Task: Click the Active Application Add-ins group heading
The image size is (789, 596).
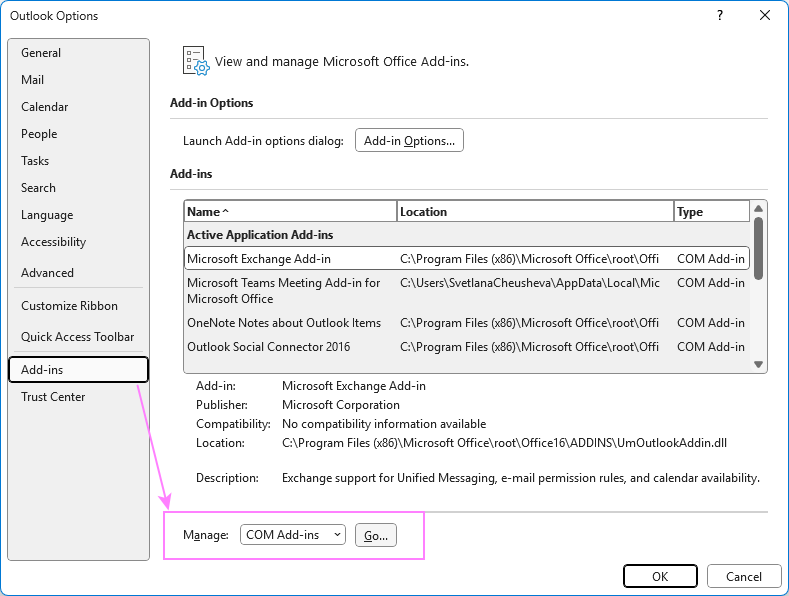Action: pos(260,235)
